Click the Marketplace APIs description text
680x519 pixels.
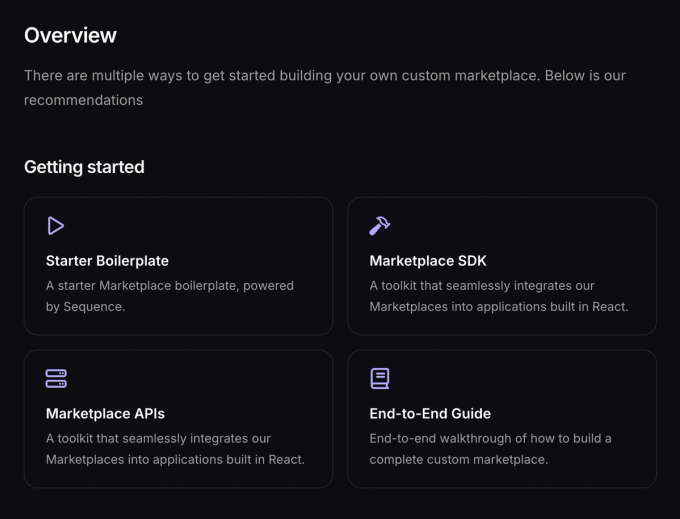(175, 449)
